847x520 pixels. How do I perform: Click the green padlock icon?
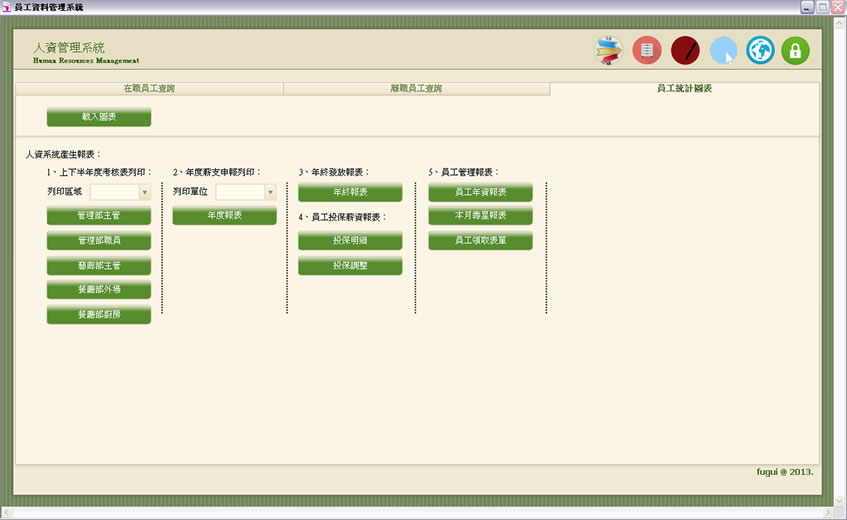(795, 50)
